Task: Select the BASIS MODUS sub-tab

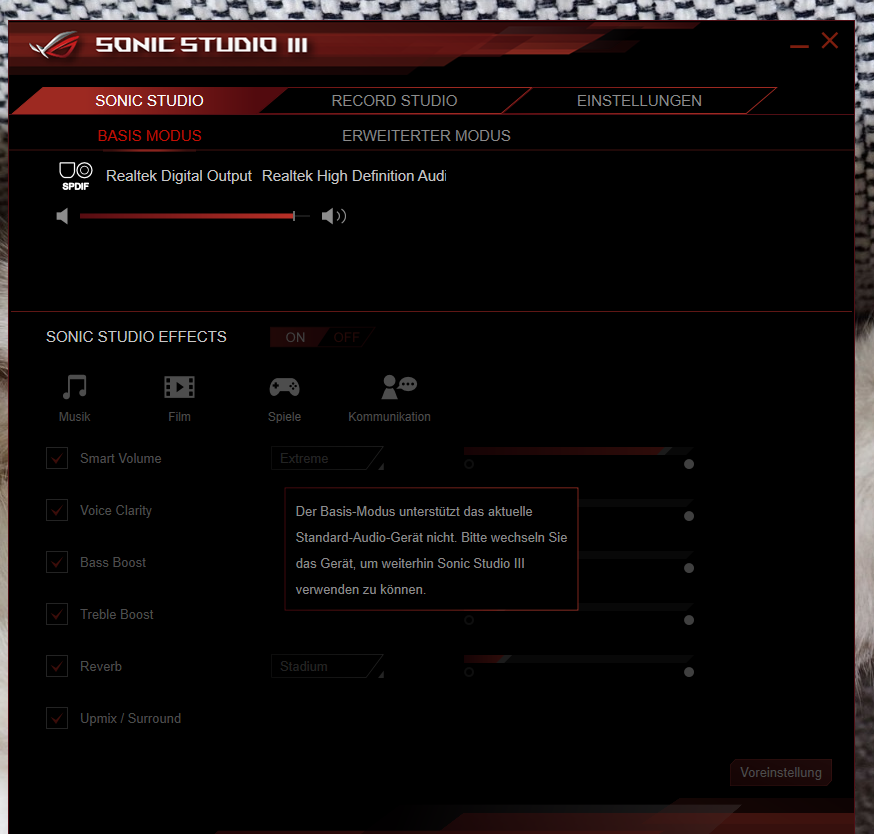Action: tap(149, 136)
